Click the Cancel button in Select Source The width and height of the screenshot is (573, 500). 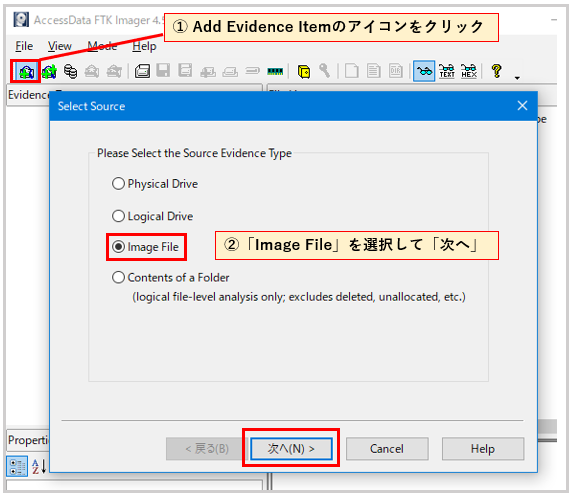coord(387,448)
